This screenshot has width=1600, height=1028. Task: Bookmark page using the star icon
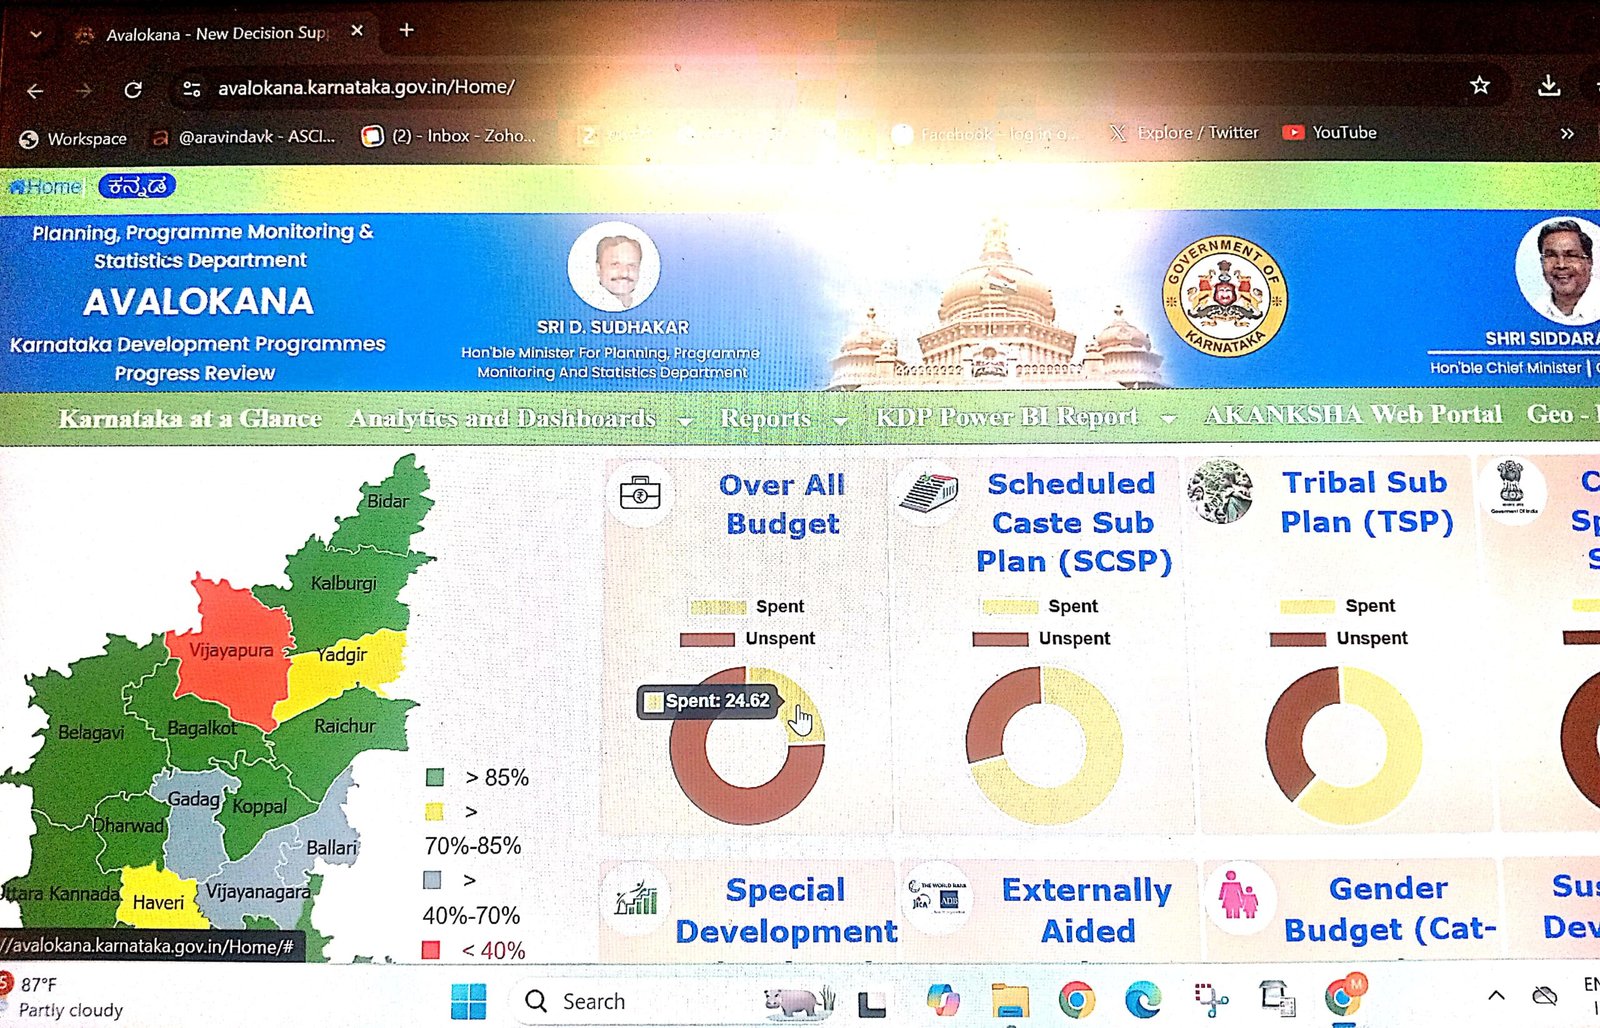tap(1480, 86)
